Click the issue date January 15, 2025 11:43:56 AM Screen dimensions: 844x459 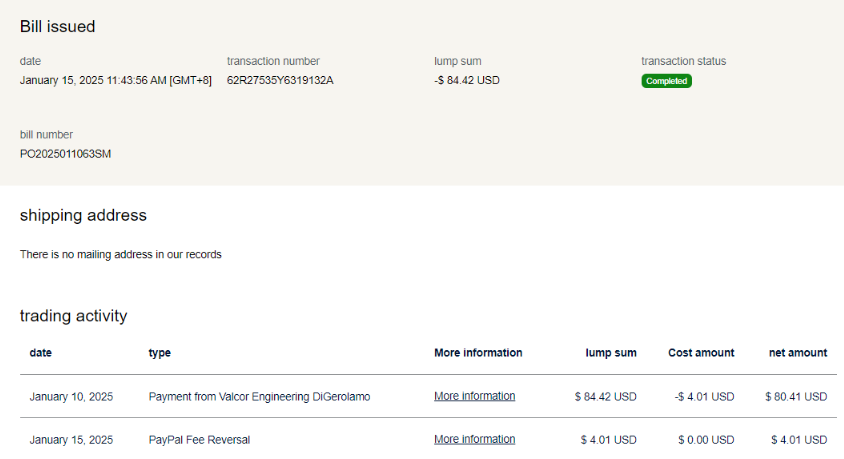pyautogui.click(x=115, y=80)
